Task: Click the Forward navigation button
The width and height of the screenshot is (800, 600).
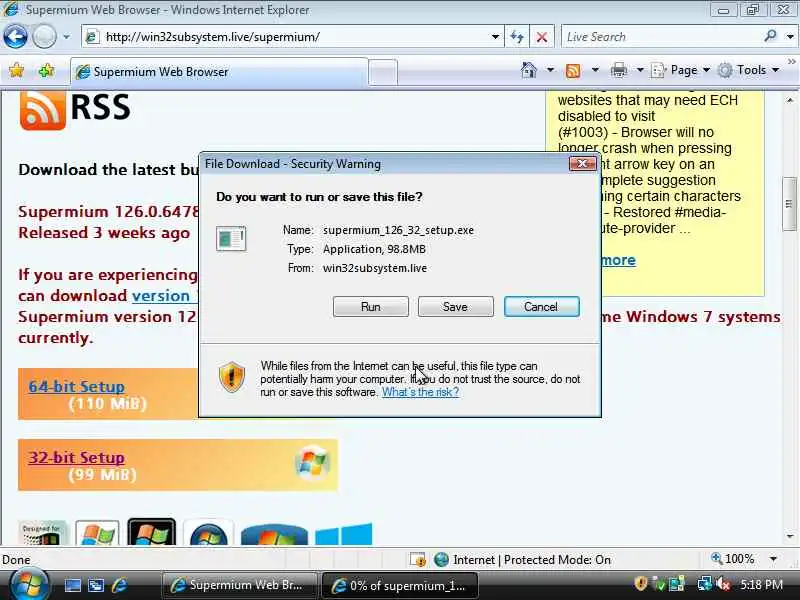Action: point(44,37)
